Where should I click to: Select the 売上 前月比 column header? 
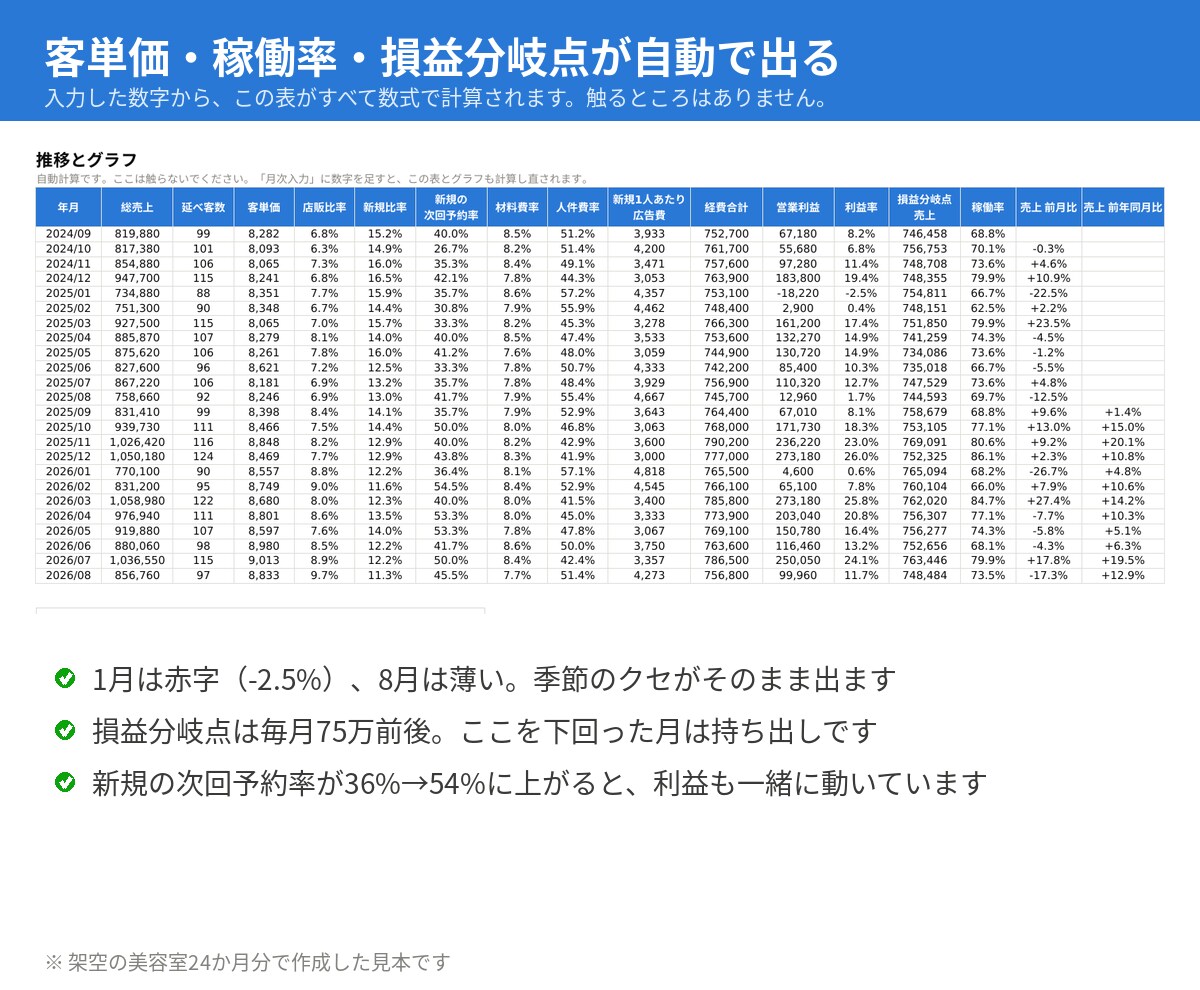(1049, 207)
